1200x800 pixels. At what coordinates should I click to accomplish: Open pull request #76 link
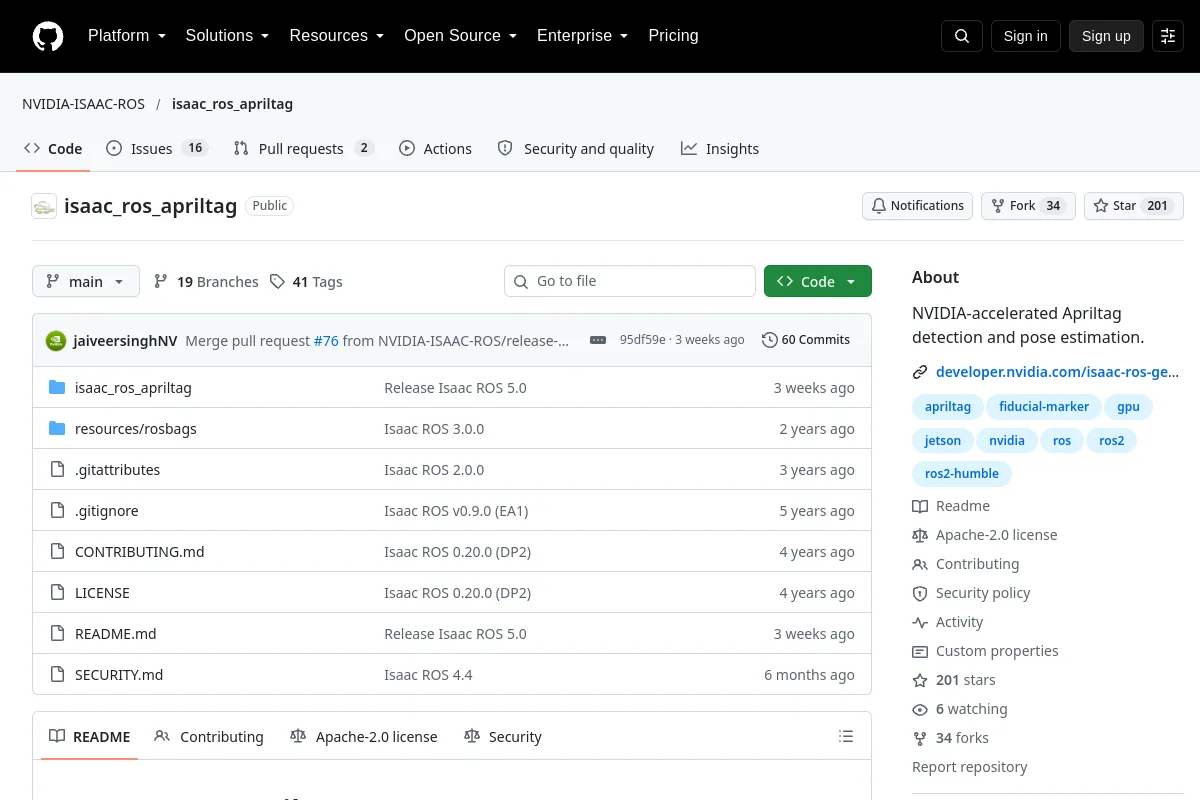(326, 341)
